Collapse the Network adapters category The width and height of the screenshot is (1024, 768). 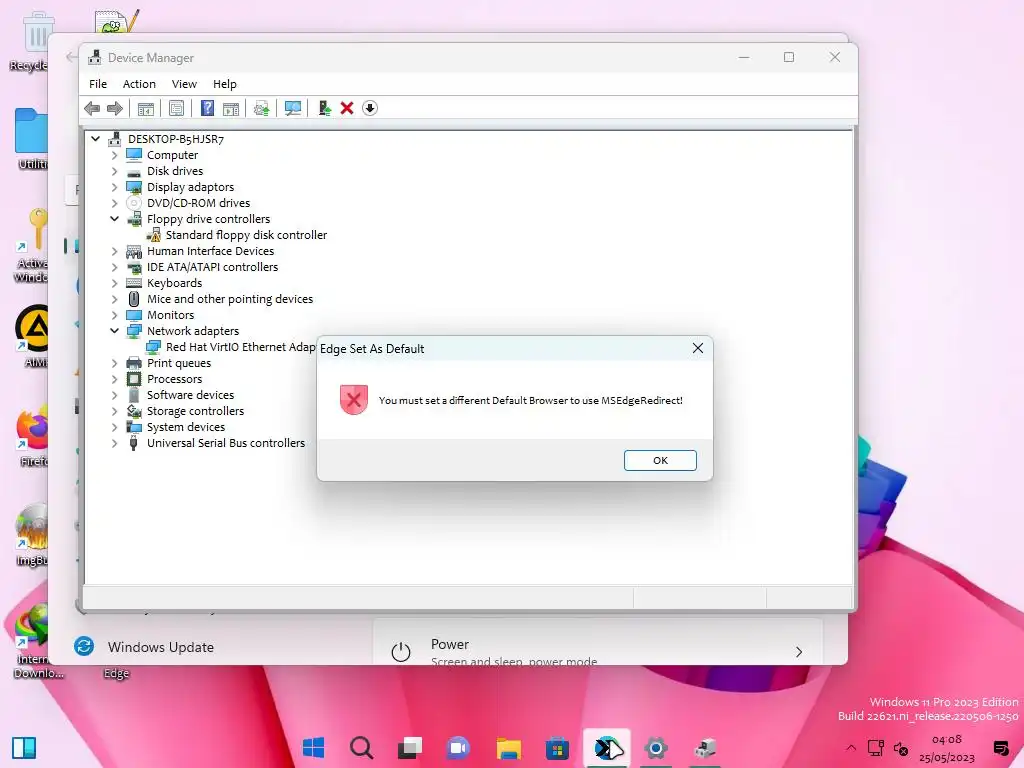click(x=115, y=331)
